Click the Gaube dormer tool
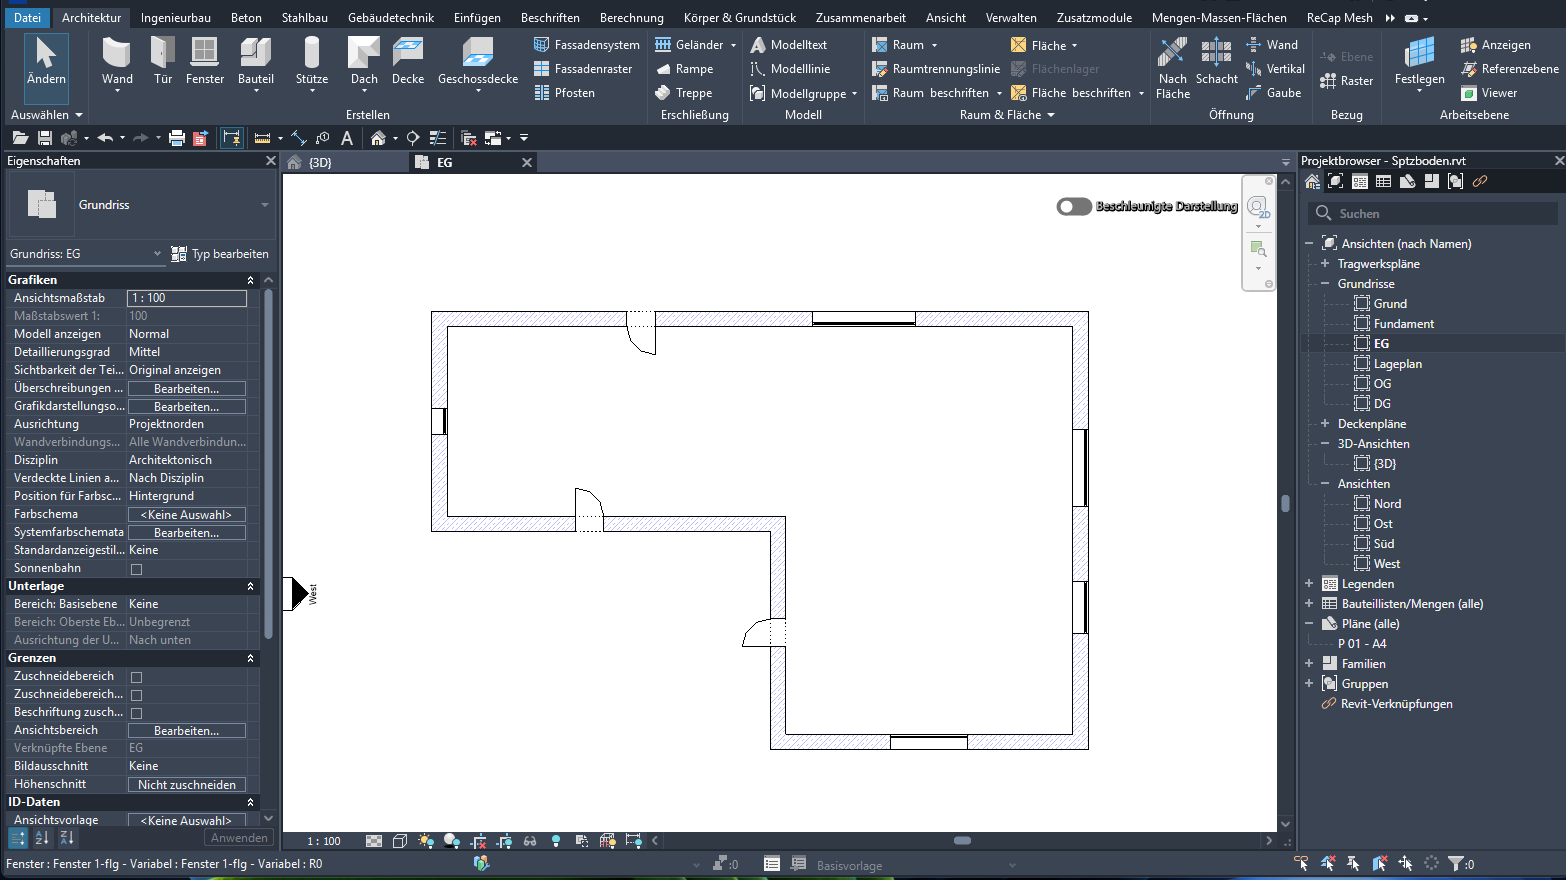 [x=1274, y=93]
